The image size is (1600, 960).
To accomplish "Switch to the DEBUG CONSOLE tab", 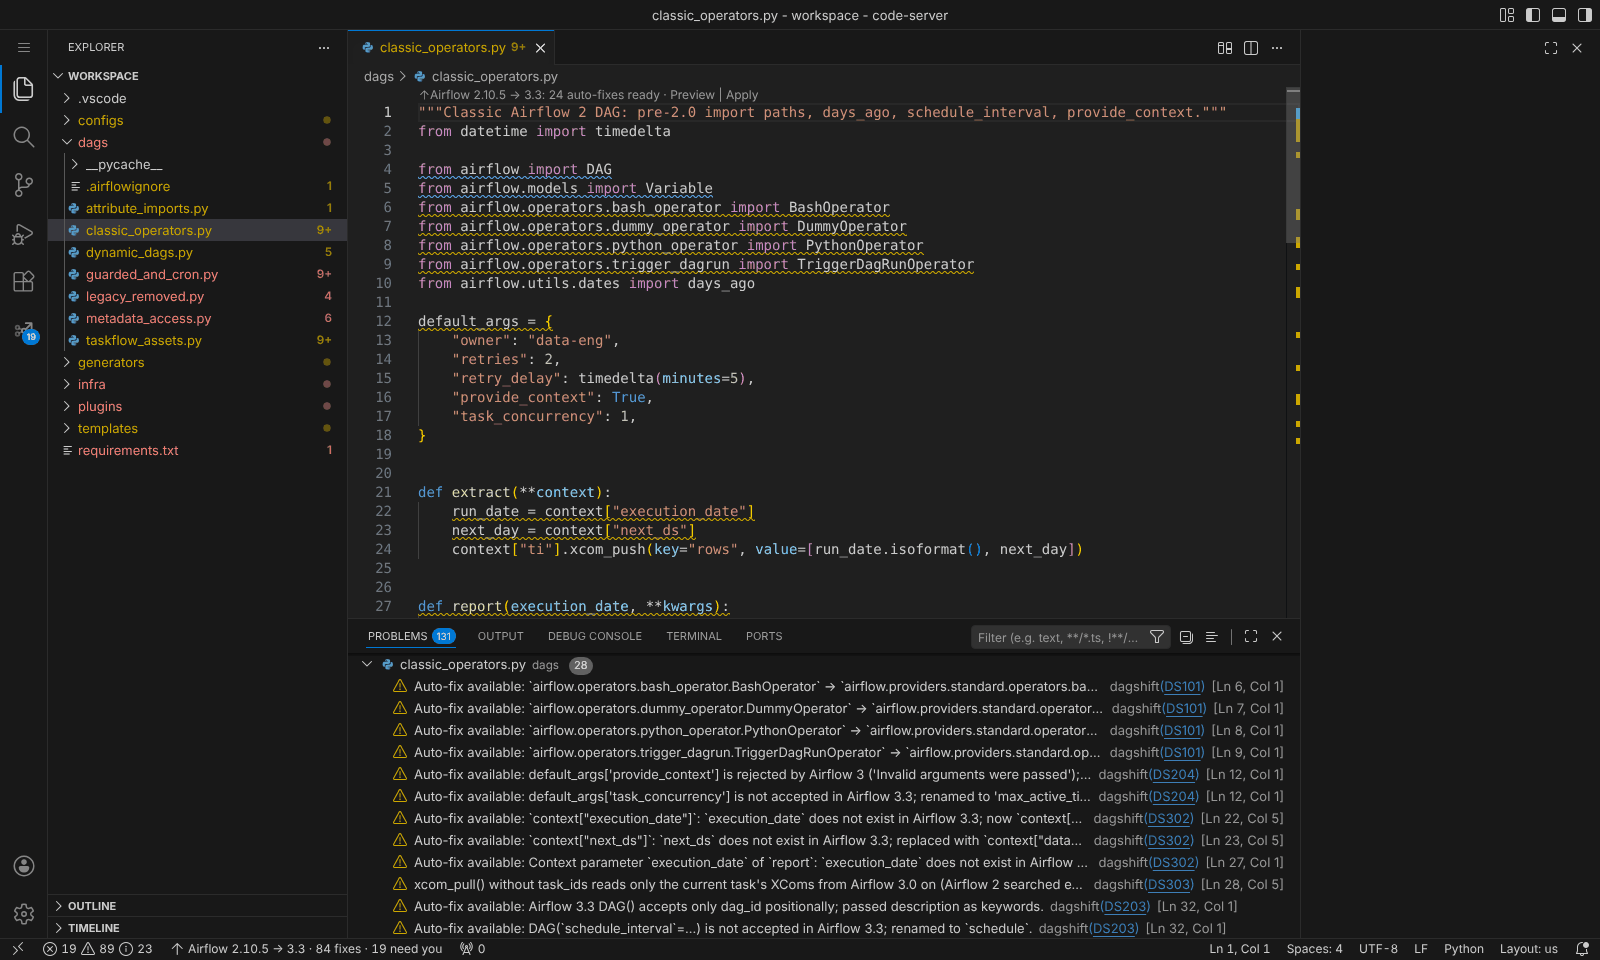I will [595, 636].
